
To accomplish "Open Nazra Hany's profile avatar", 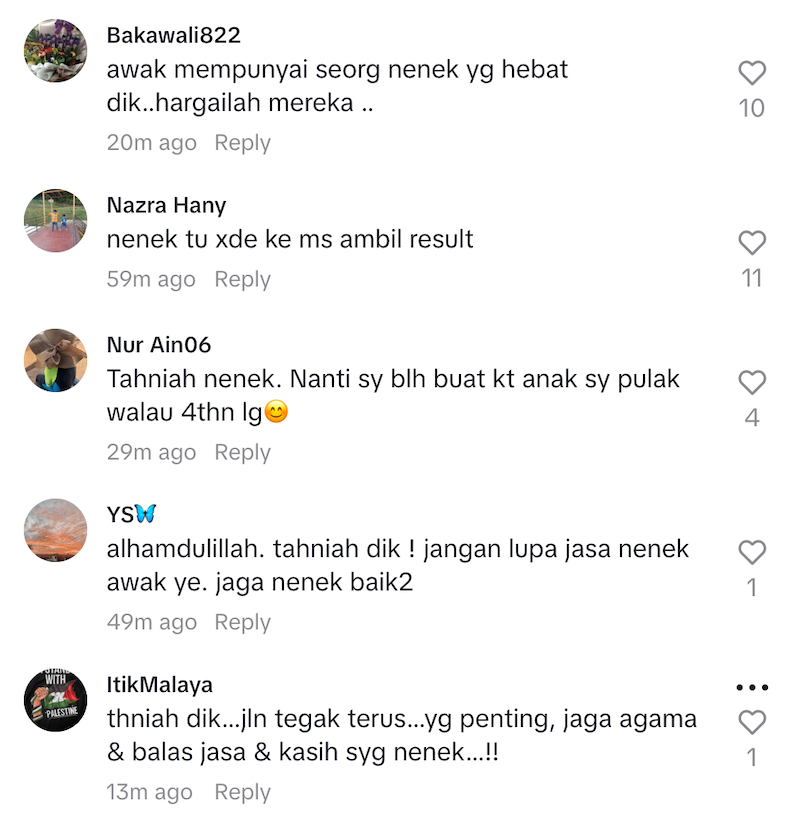I will click(56, 221).
